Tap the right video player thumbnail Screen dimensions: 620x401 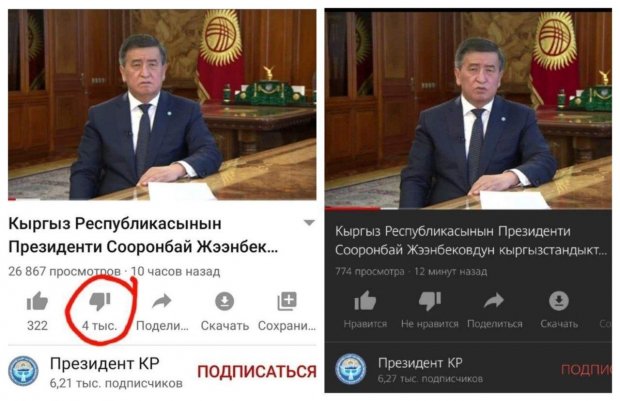[468, 109]
